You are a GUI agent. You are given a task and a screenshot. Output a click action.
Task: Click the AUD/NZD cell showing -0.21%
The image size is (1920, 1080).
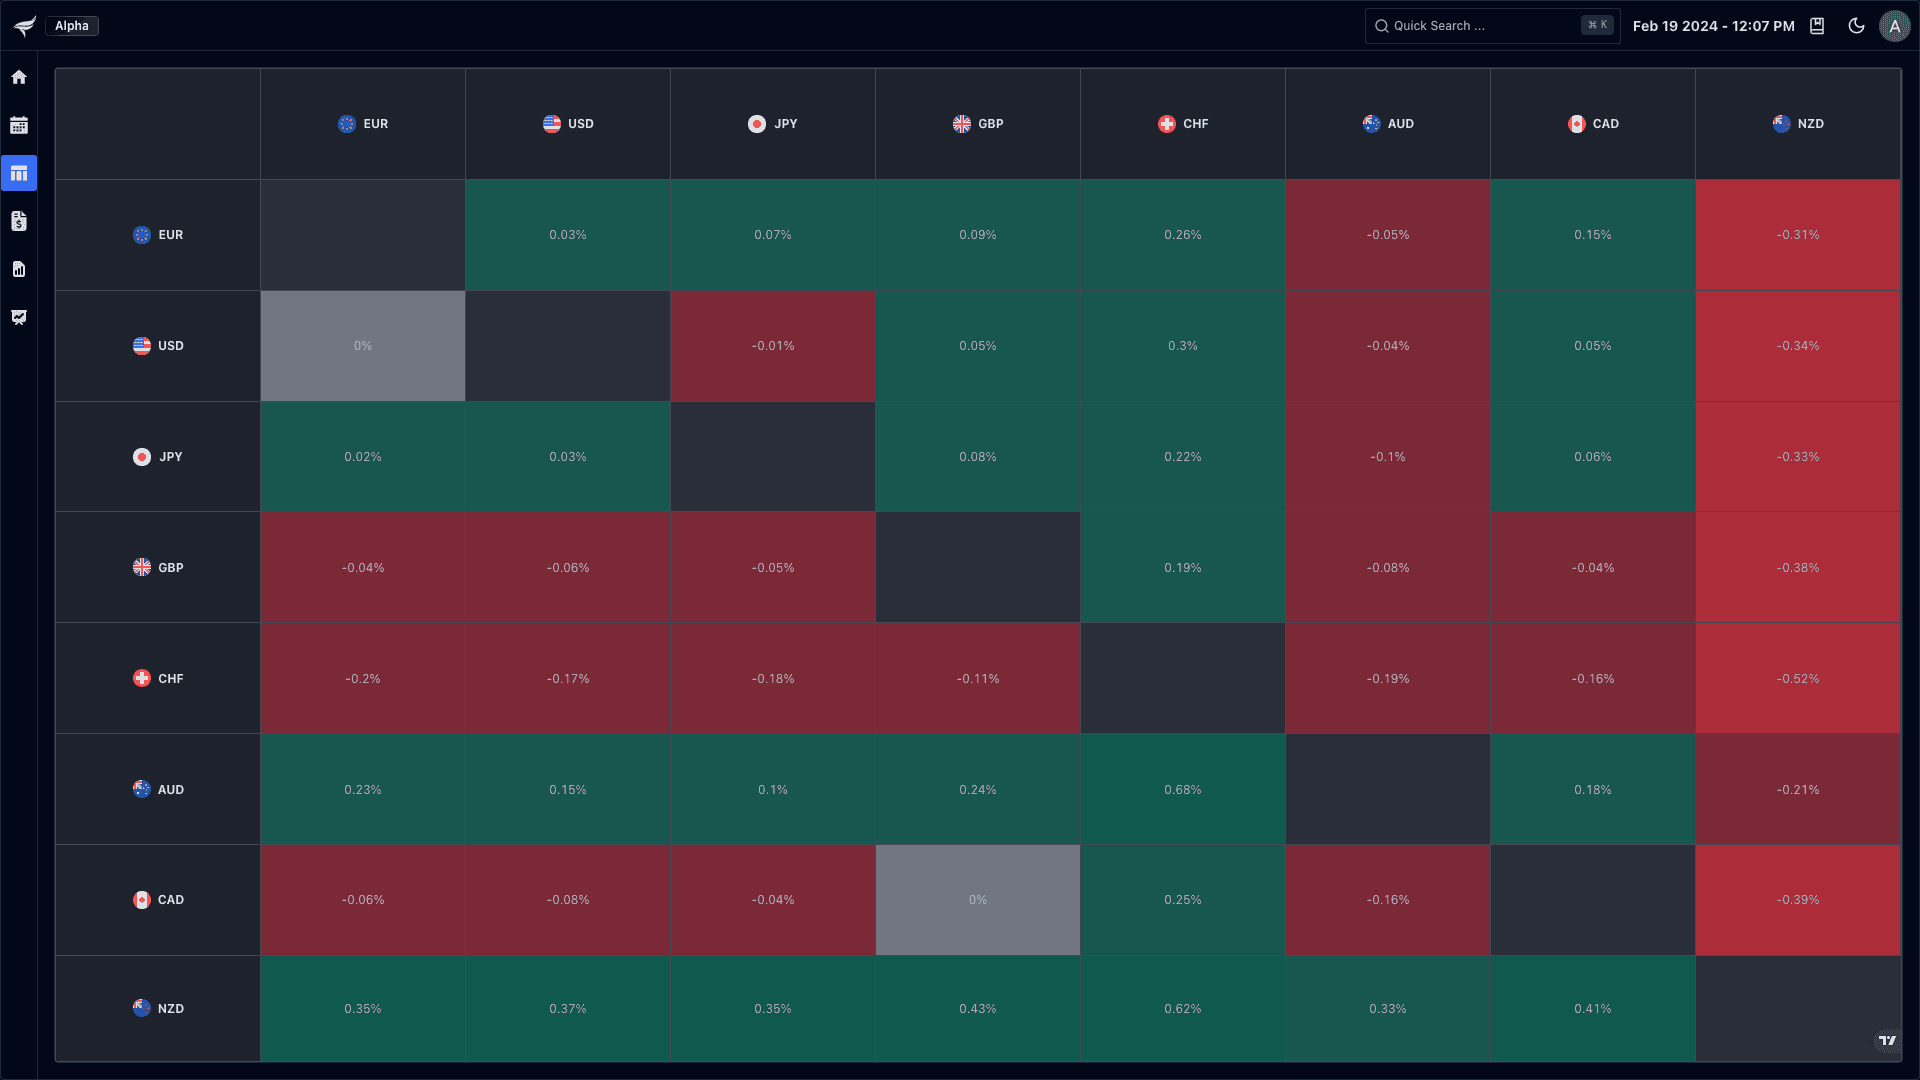click(1798, 789)
